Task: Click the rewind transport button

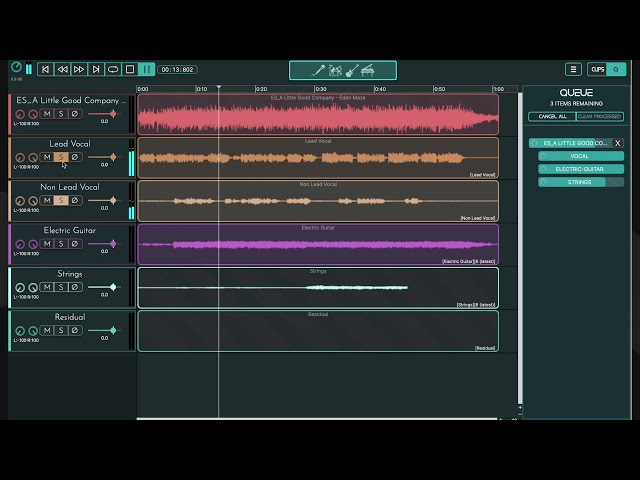Action: tap(62, 69)
